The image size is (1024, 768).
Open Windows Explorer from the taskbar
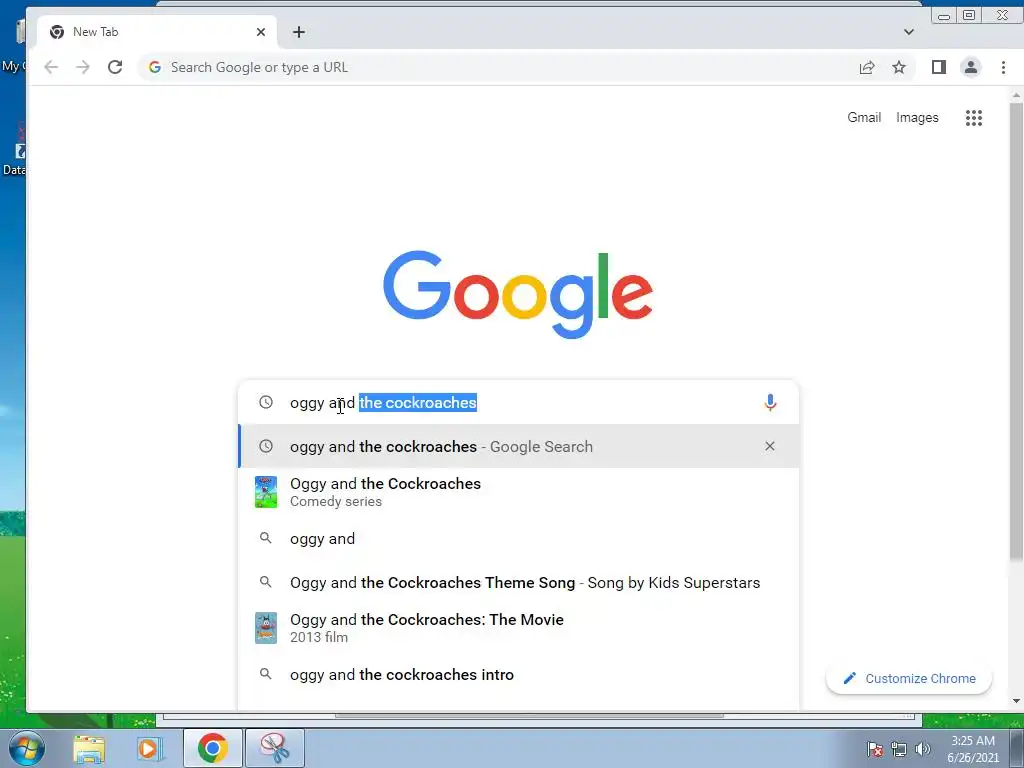89,748
